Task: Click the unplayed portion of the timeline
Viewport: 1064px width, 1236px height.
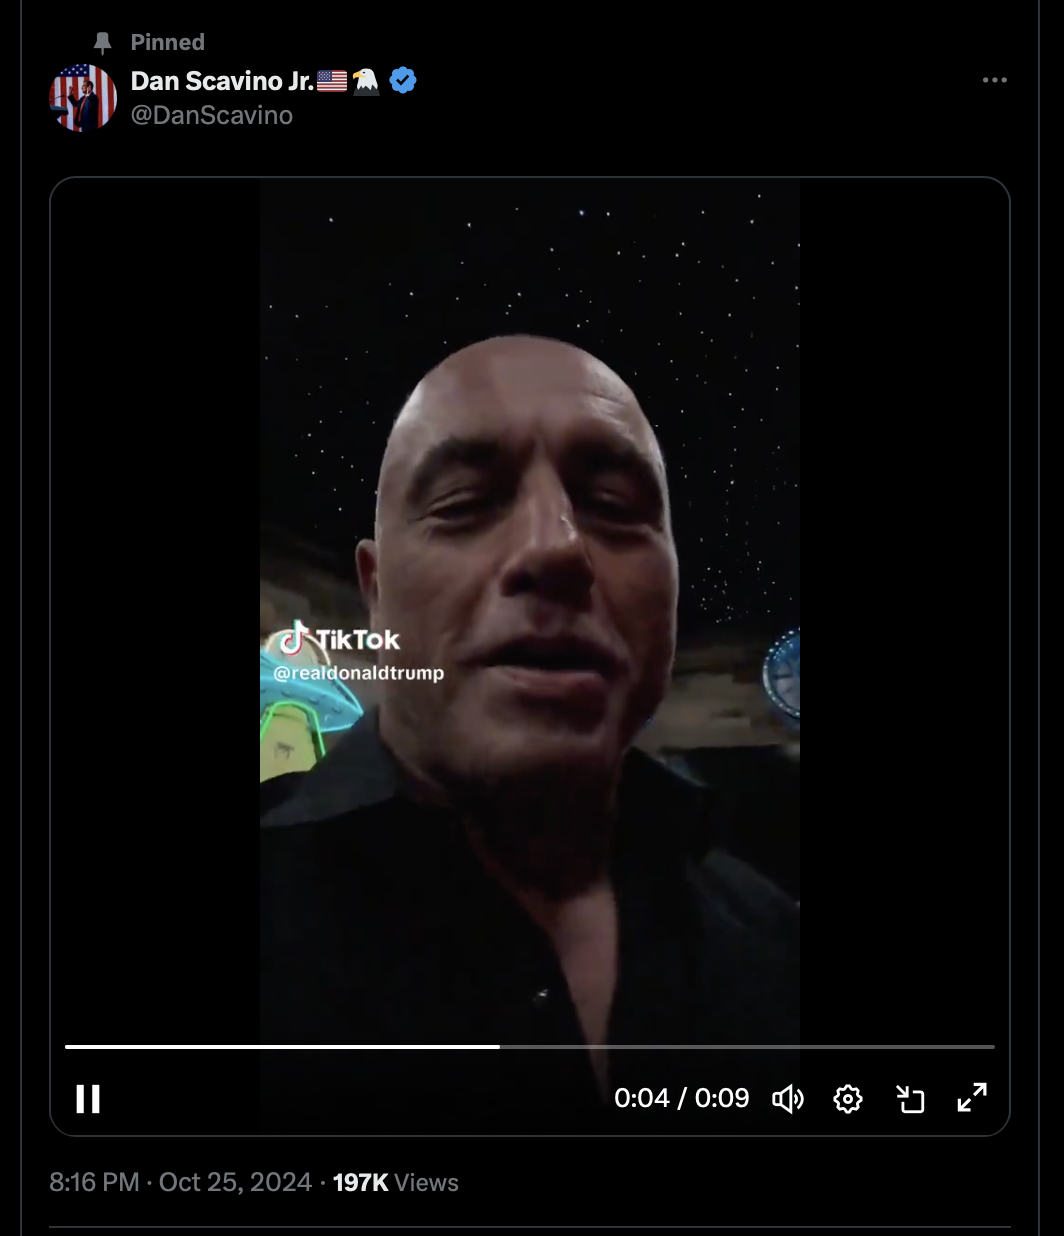Action: pyautogui.click(x=747, y=1047)
